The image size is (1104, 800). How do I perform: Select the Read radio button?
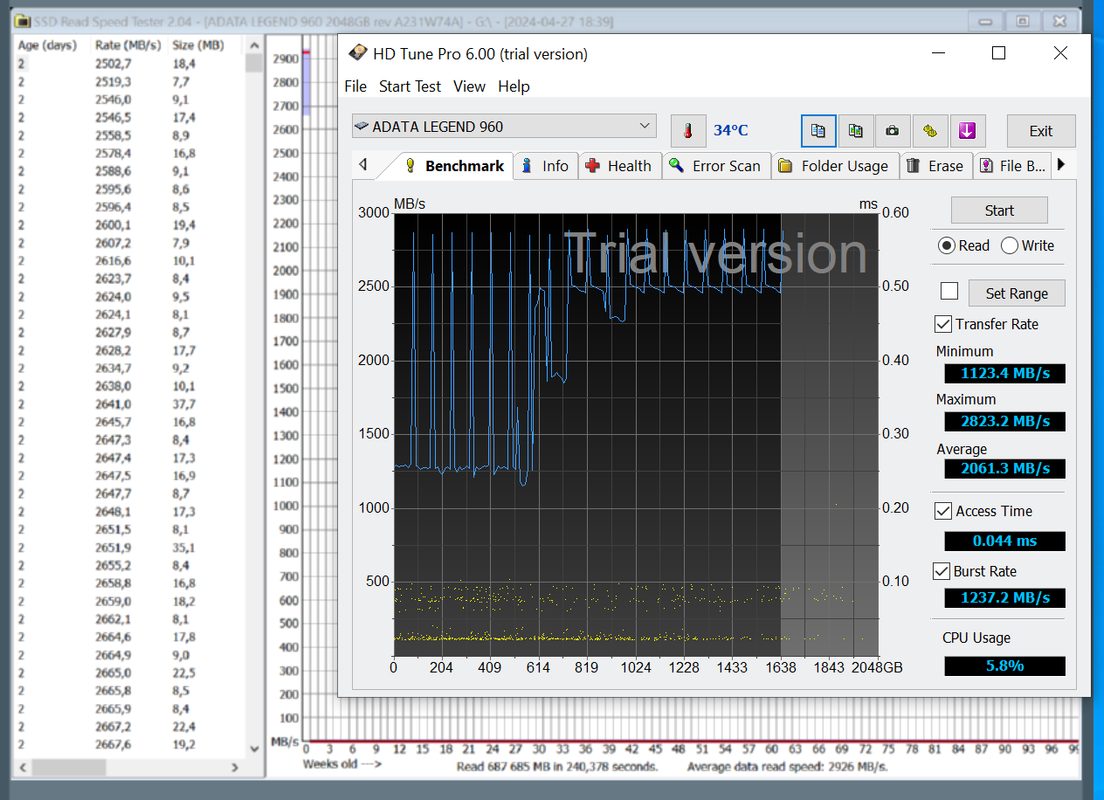pyautogui.click(x=946, y=245)
